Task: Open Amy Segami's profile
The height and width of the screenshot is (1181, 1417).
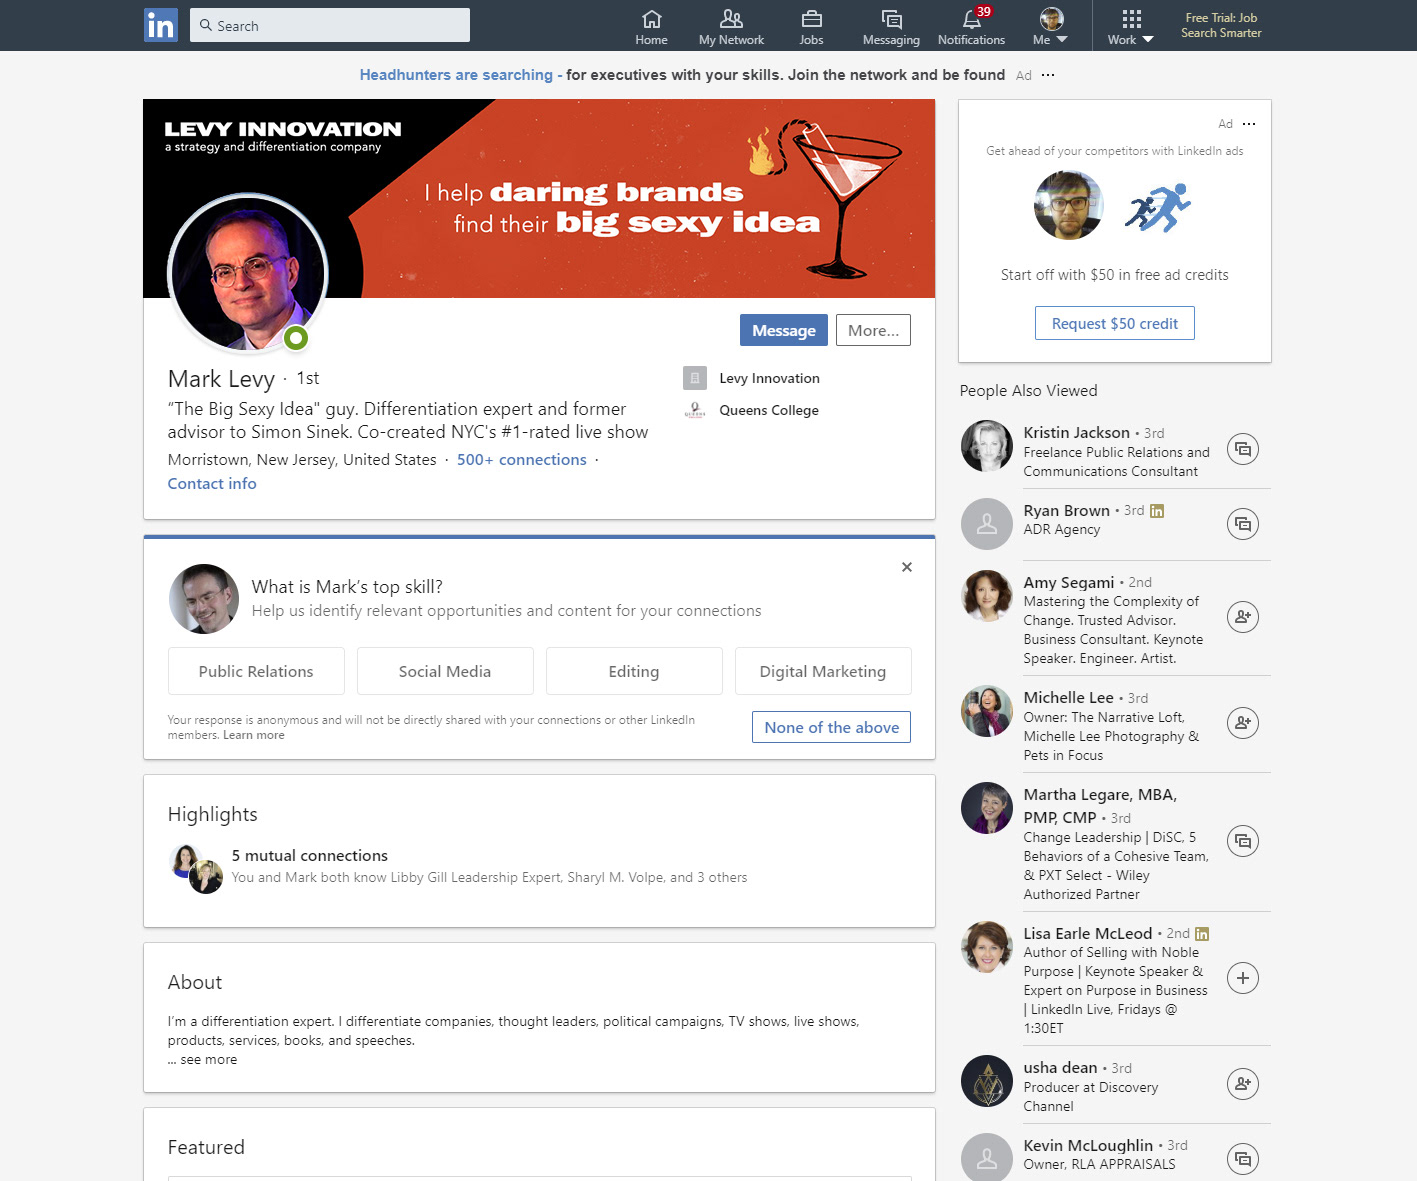Action: [x=1069, y=583]
